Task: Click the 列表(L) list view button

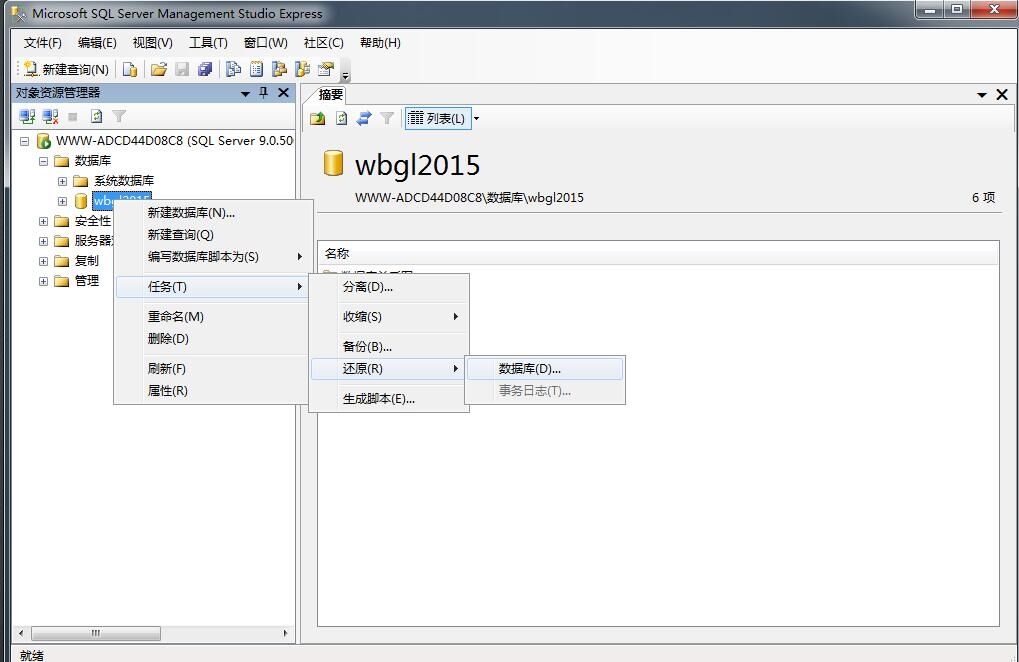Action: pyautogui.click(x=436, y=118)
